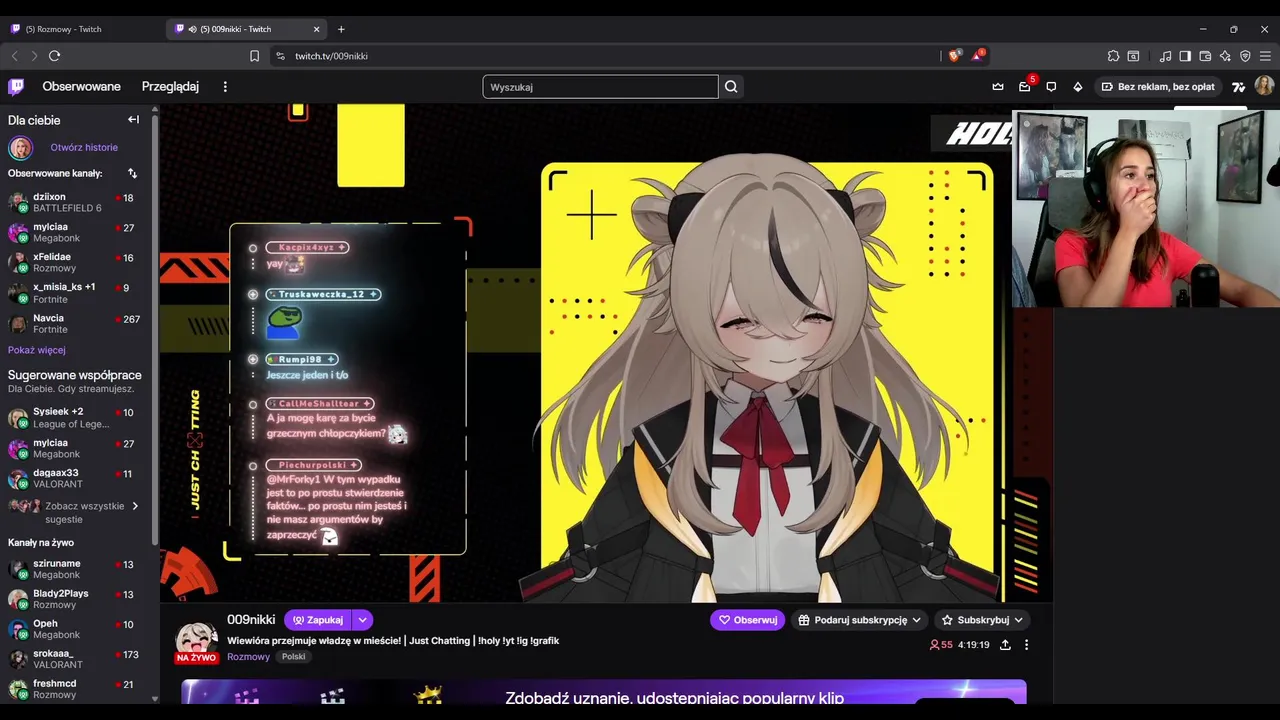Open the browser extensions puzzle icon
The image size is (1280, 720).
1113,56
